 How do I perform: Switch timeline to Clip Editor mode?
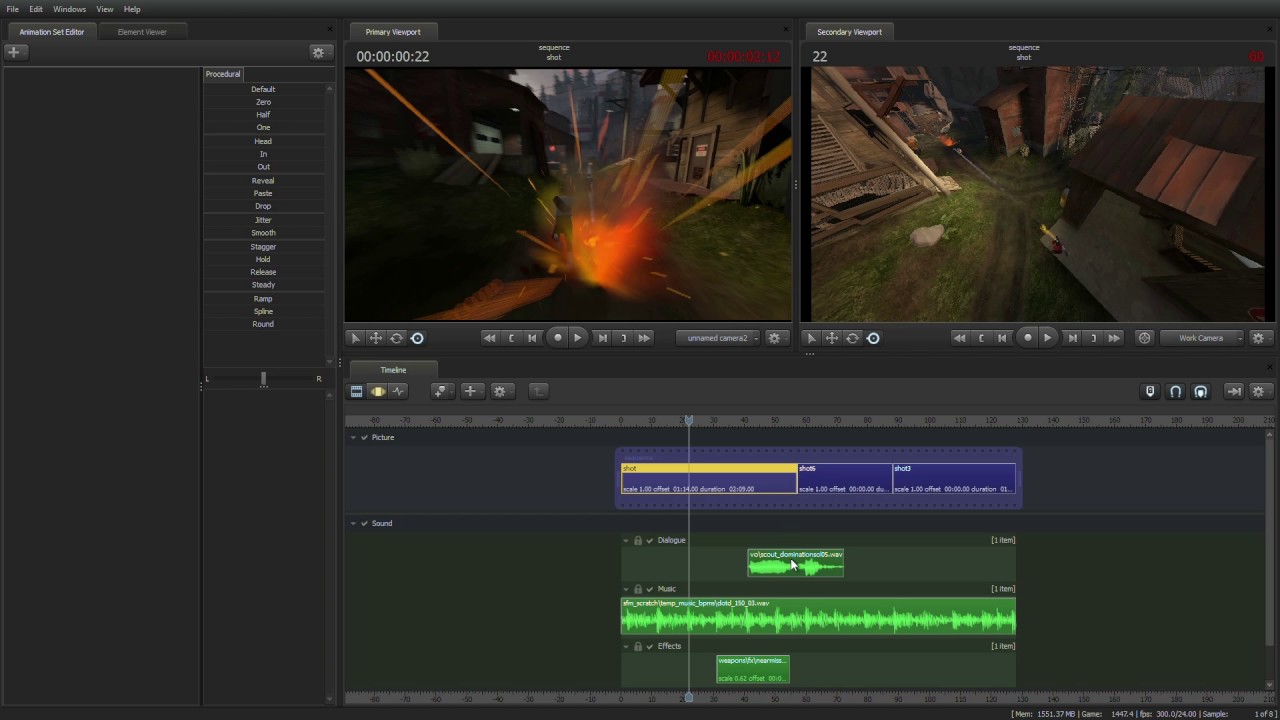356,391
